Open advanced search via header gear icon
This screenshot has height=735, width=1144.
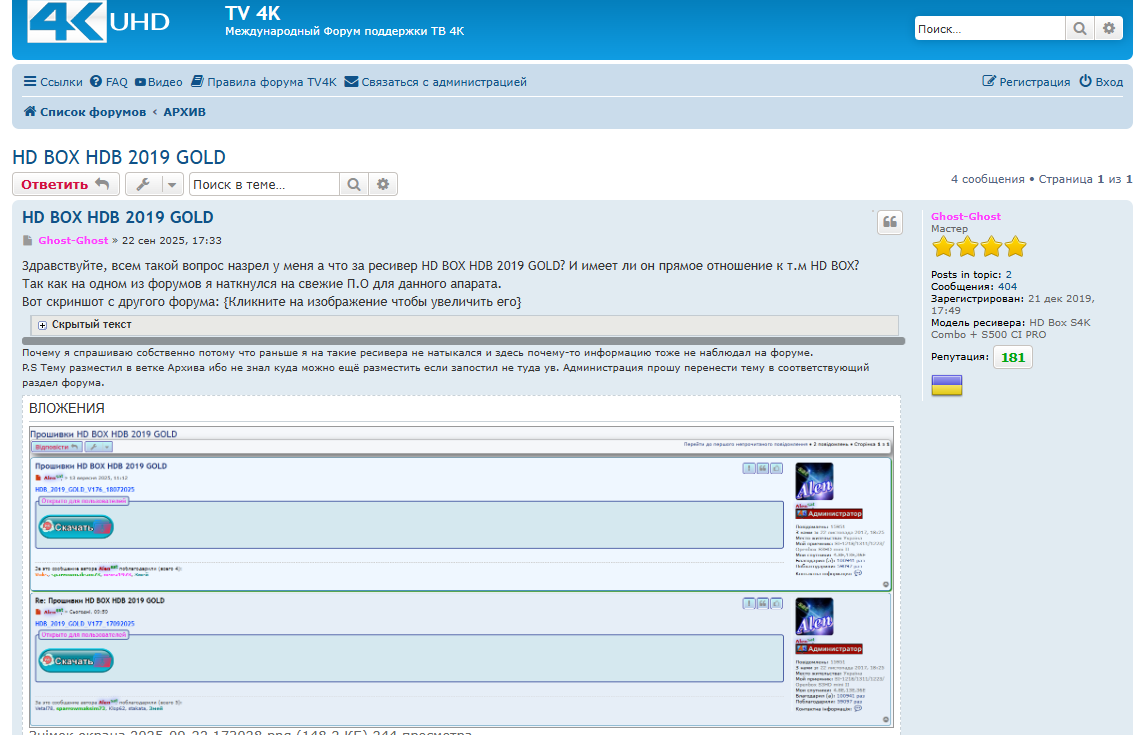[1108, 29]
